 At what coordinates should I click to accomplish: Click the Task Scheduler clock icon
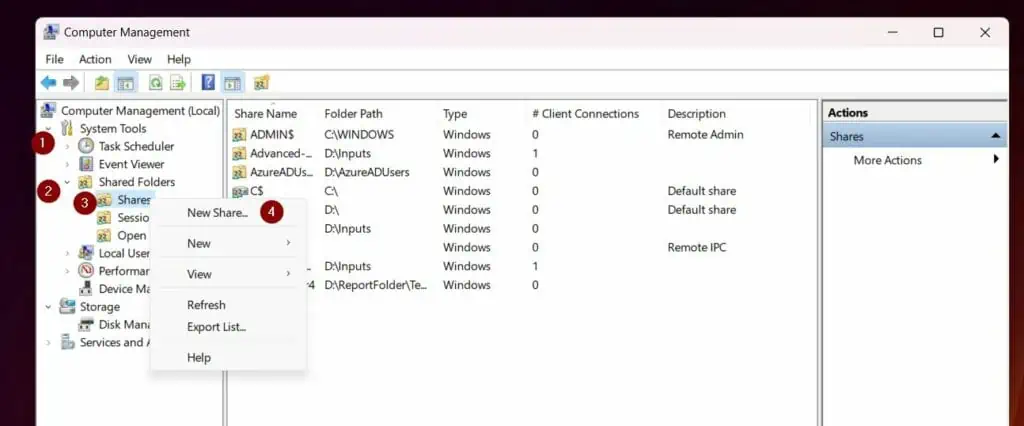click(86, 146)
